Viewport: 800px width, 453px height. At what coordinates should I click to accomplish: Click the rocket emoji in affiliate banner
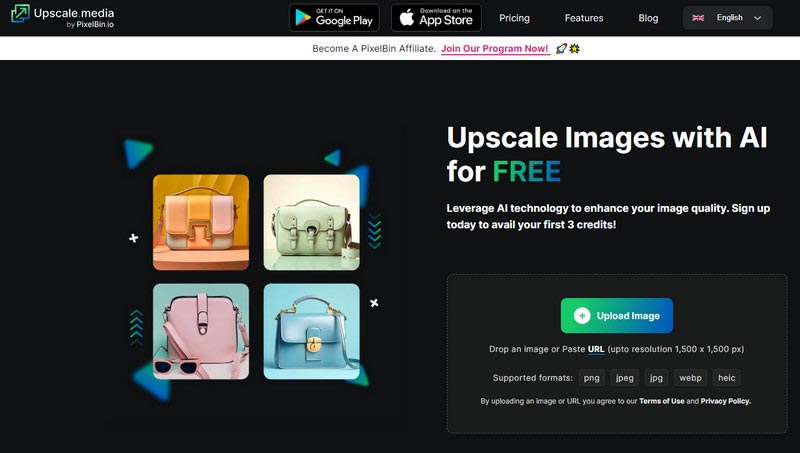coord(563,48)
